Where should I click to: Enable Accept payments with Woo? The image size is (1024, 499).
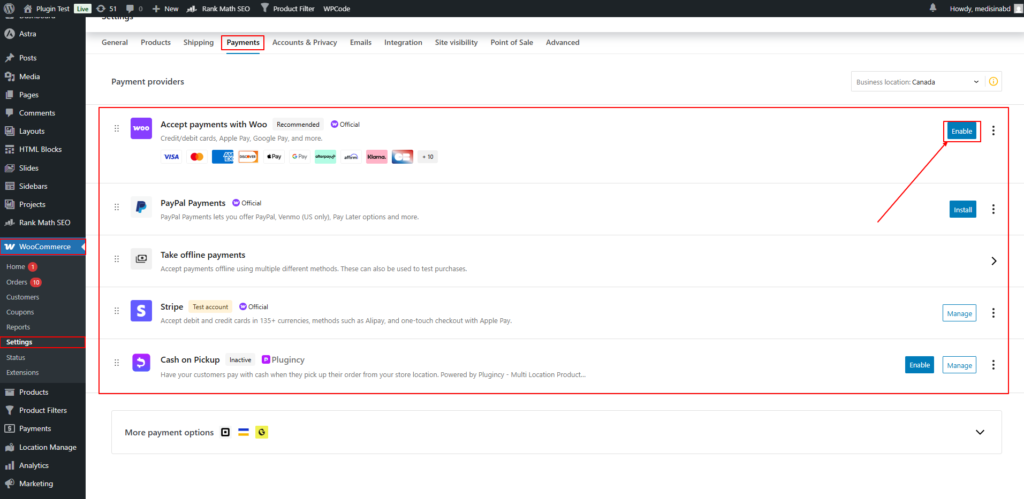[x=961, y=131]
